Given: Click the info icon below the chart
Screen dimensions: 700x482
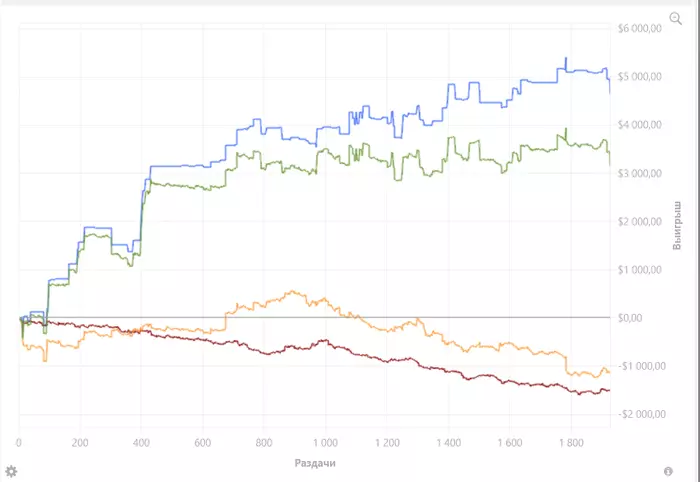Looking at the screenshot, I should 668,471.
